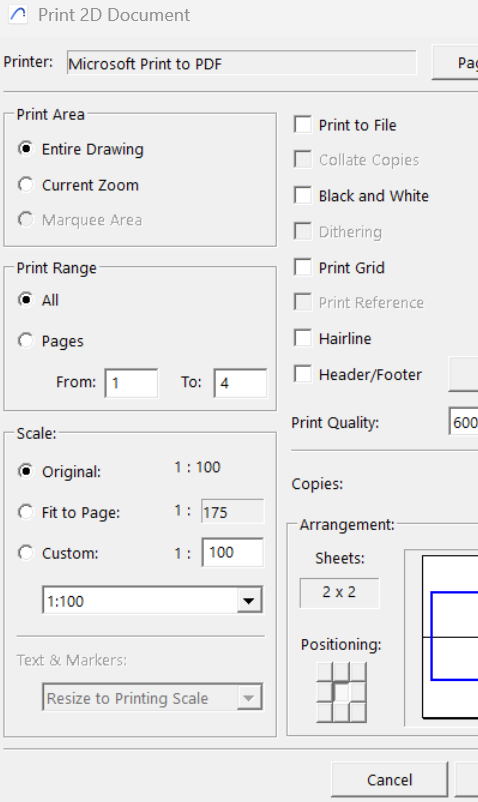Choose Pages print range option

pos(26,340)
